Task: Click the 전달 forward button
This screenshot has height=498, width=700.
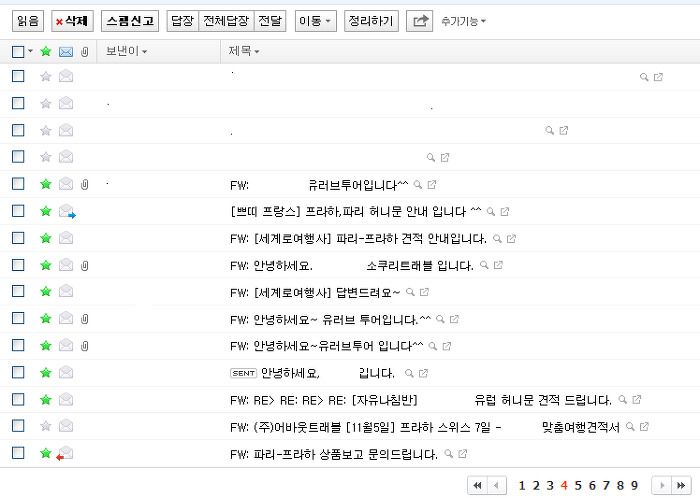Action: (270, 21)
